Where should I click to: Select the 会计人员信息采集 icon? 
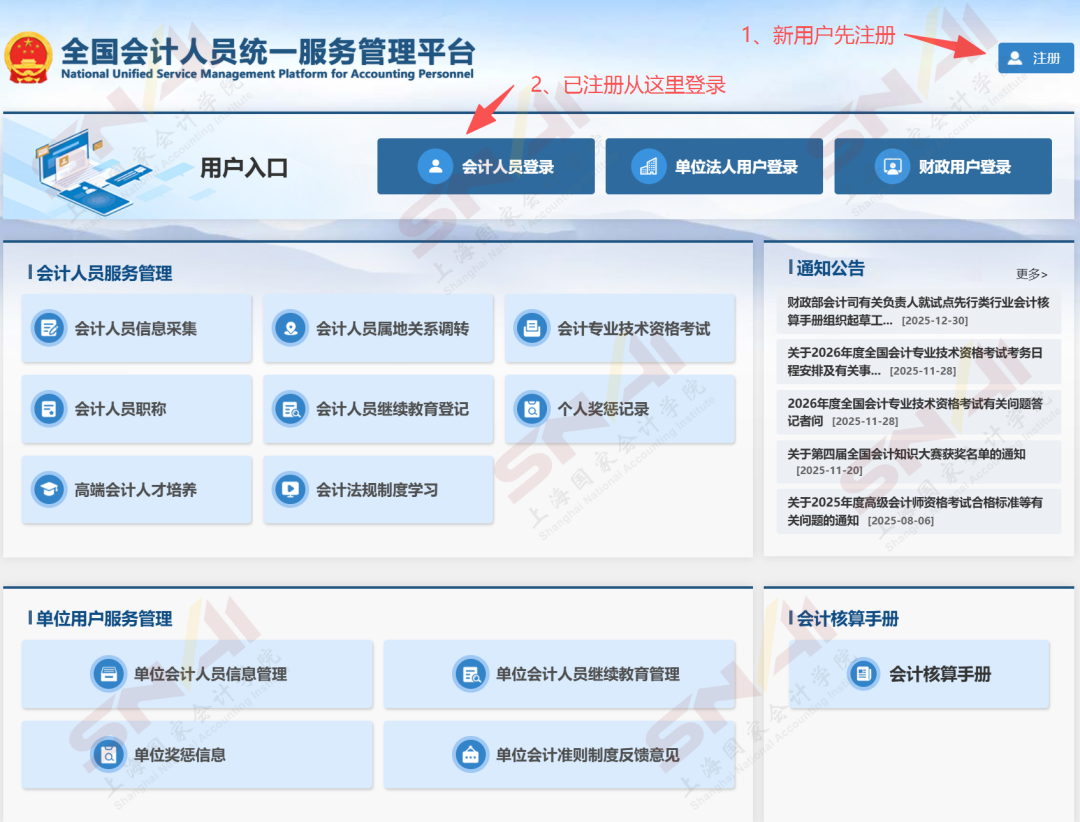(51, 329)
